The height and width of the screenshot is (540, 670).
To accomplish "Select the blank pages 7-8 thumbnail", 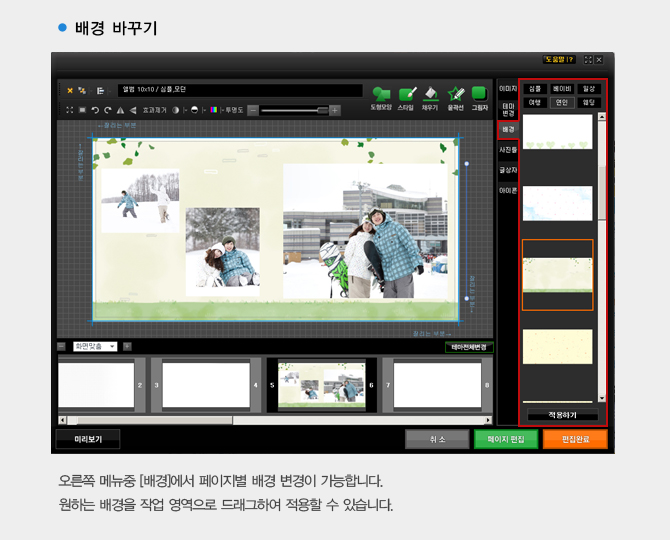I will click(437, 385).
